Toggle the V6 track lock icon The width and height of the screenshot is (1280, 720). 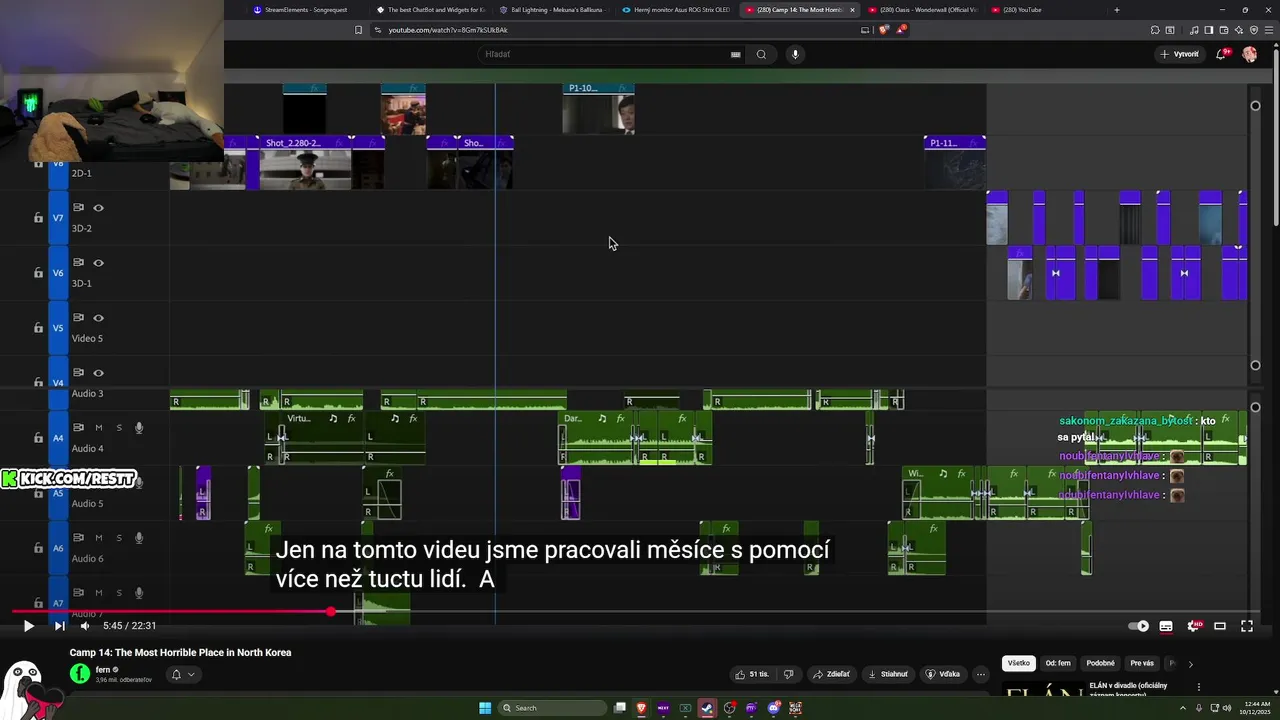(x=38, y=273)
